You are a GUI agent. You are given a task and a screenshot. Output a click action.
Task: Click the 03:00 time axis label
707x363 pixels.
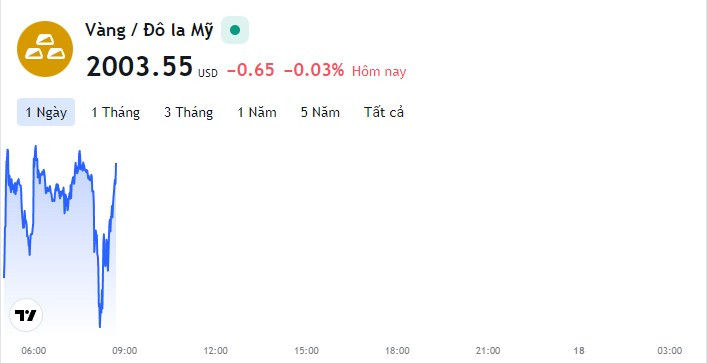[670, 350]
